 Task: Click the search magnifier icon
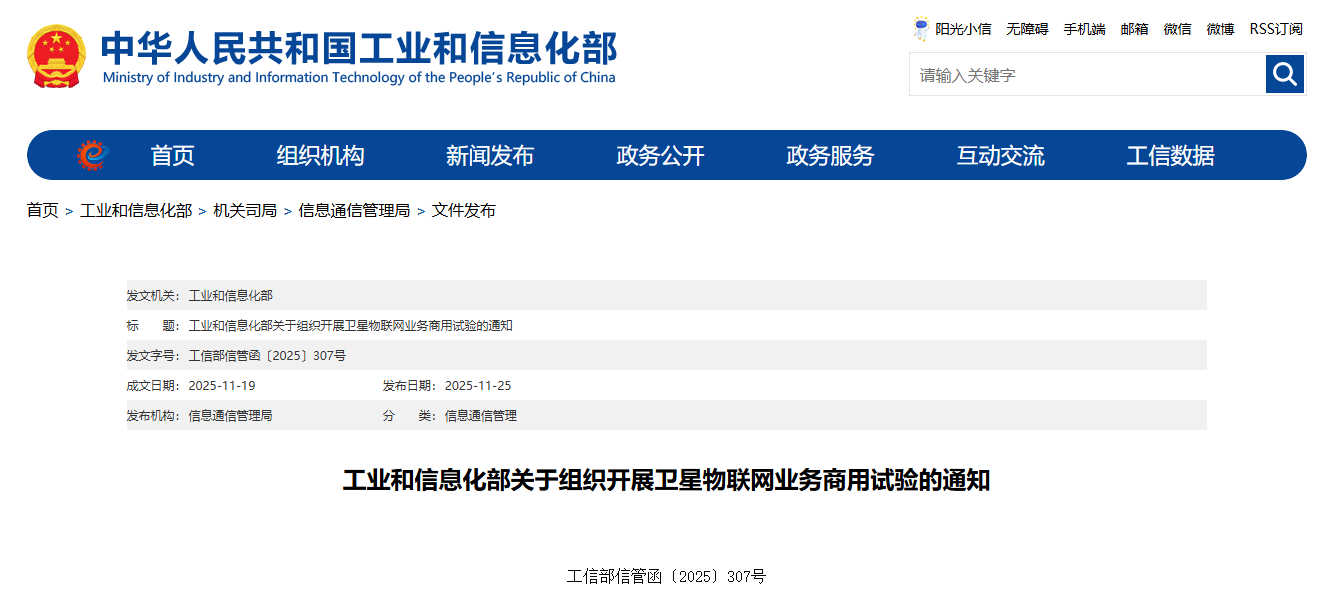coord(1285,74)
